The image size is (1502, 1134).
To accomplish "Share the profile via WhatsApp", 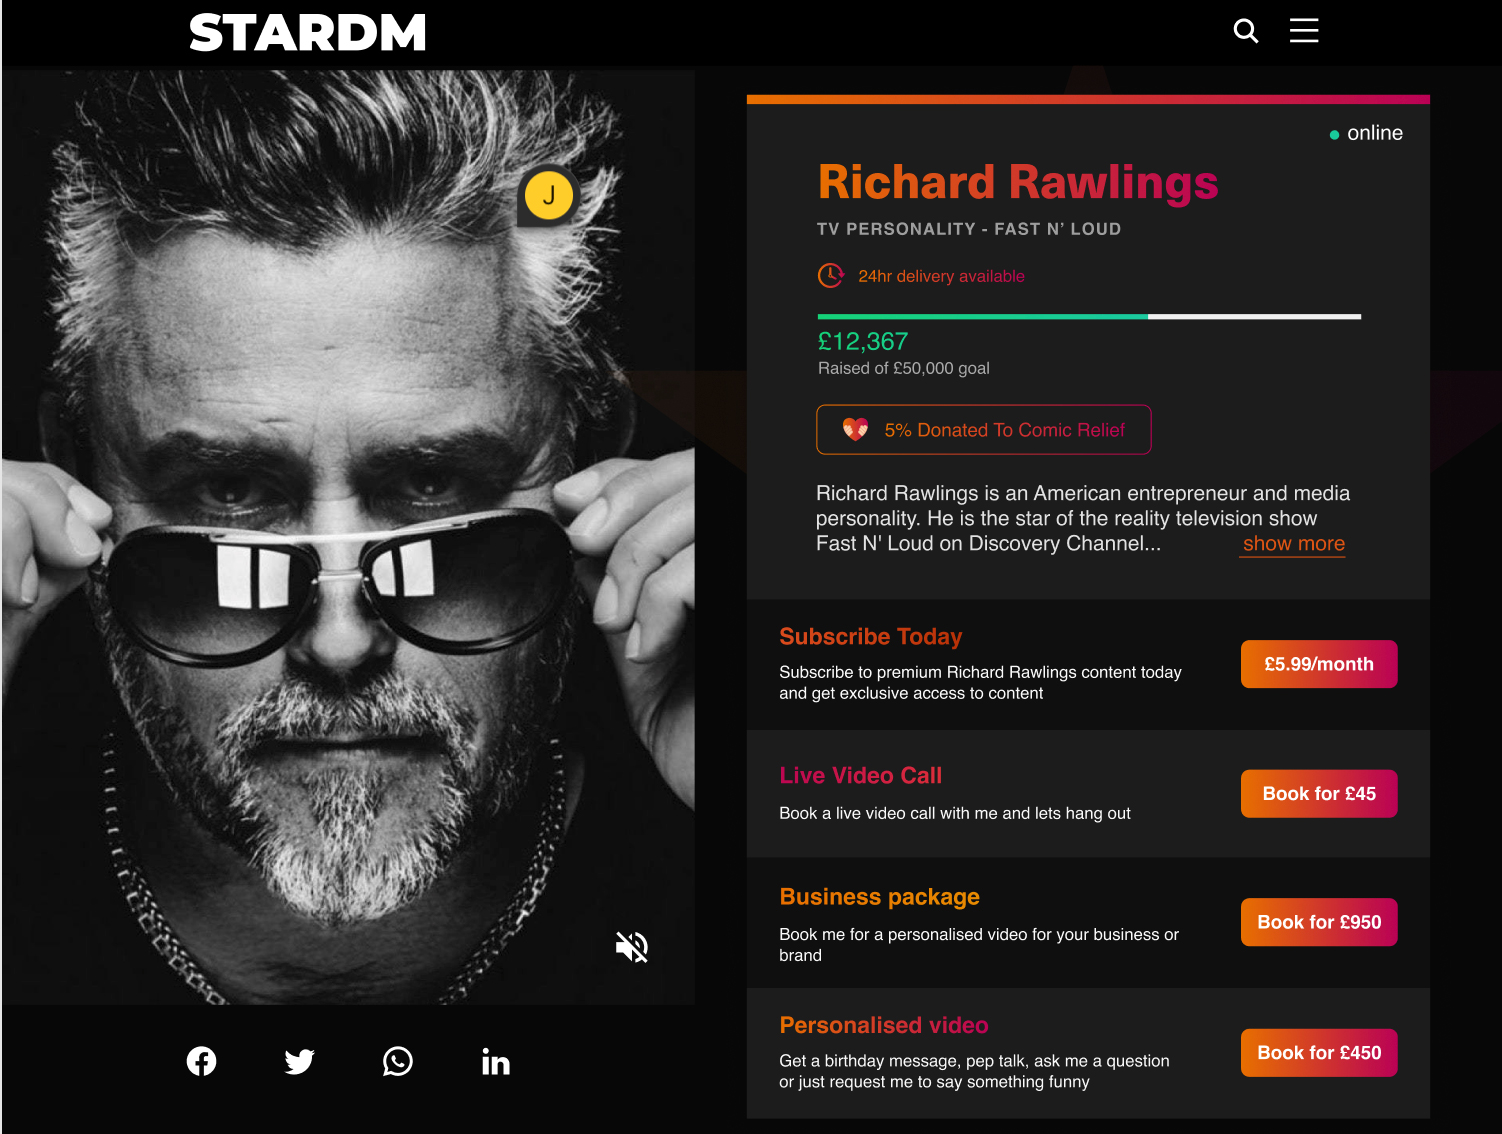I will point(397,1061).
